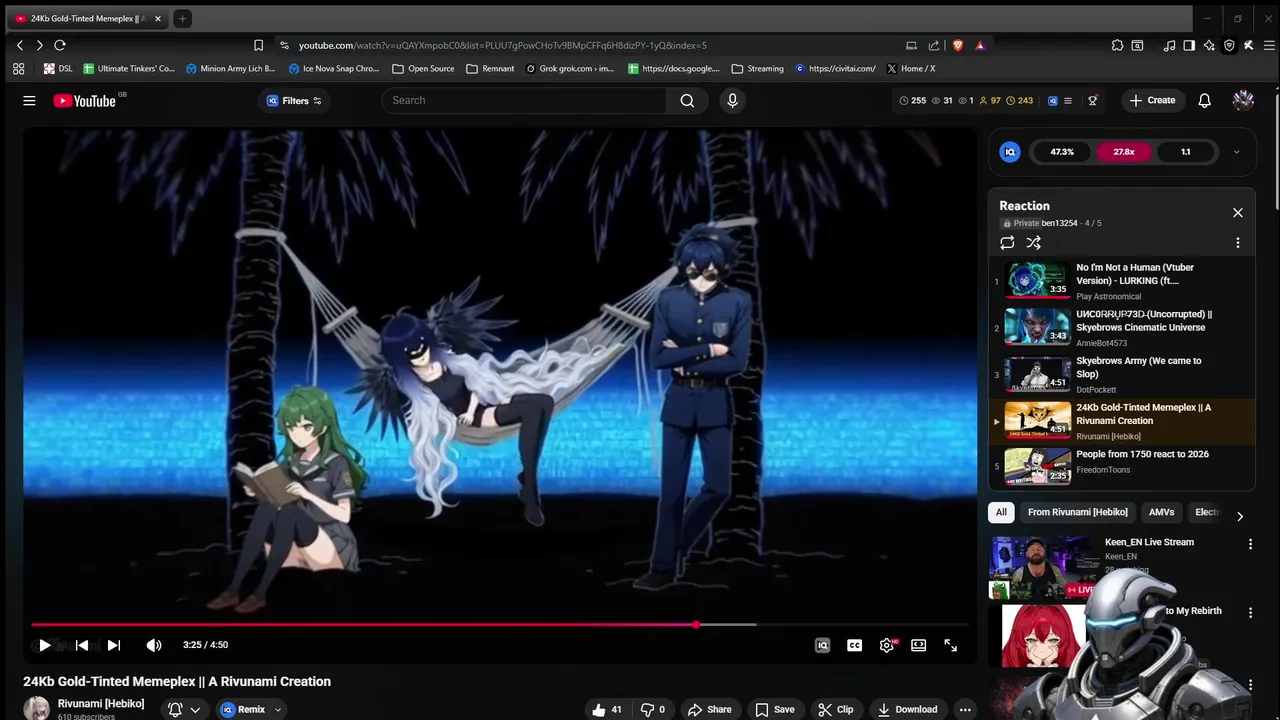The width and height of the screenshot is (1280, 720).
Task: Play 'UNCORRUPT3D' playlist video
Action: click(1120, 328)
